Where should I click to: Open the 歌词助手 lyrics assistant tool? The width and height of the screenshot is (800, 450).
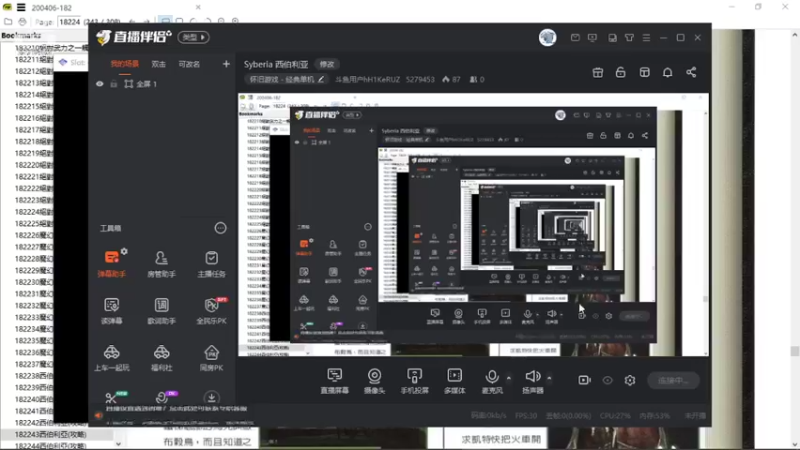pos(161,311)
